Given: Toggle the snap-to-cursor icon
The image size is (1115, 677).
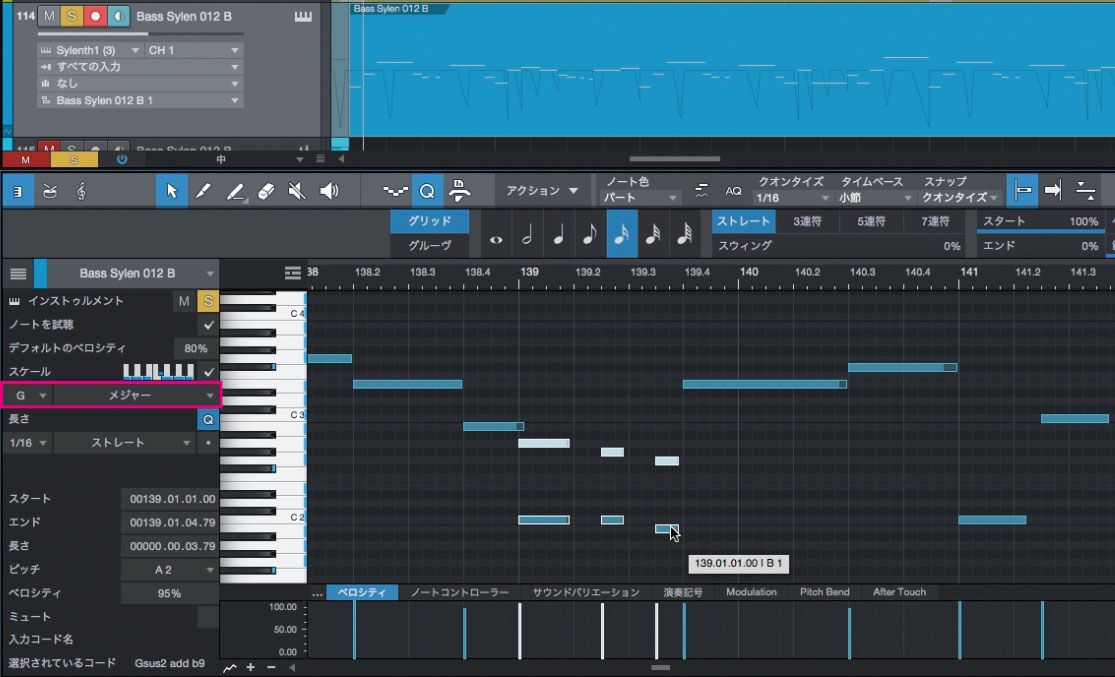Looking at the screenshot, I should [x=1023, y=191].
